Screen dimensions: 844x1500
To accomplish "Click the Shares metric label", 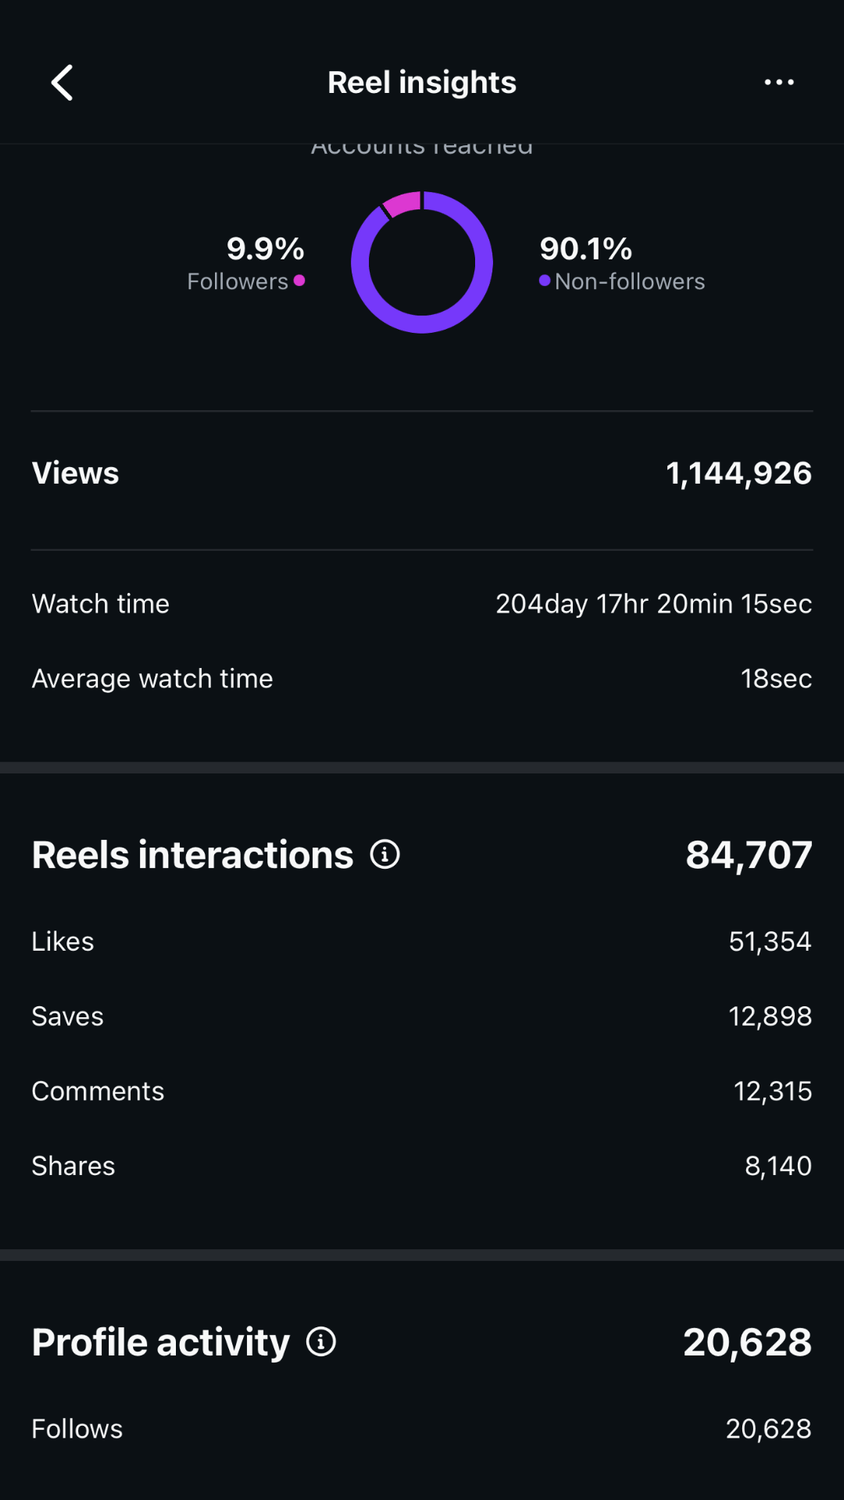I will [x=73, y=1166].
